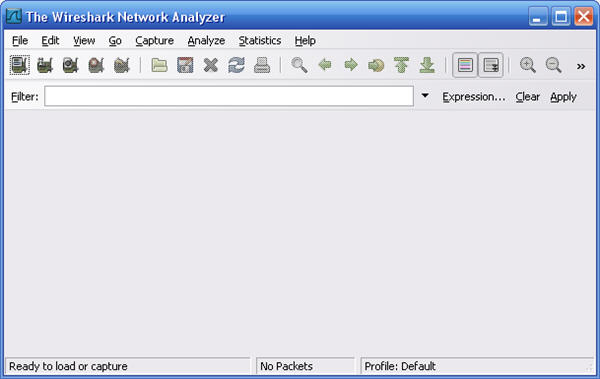The height and width of the screenshot is (379, 600).
Task: Print packets with printer icon
Action: tap(262, 65)
